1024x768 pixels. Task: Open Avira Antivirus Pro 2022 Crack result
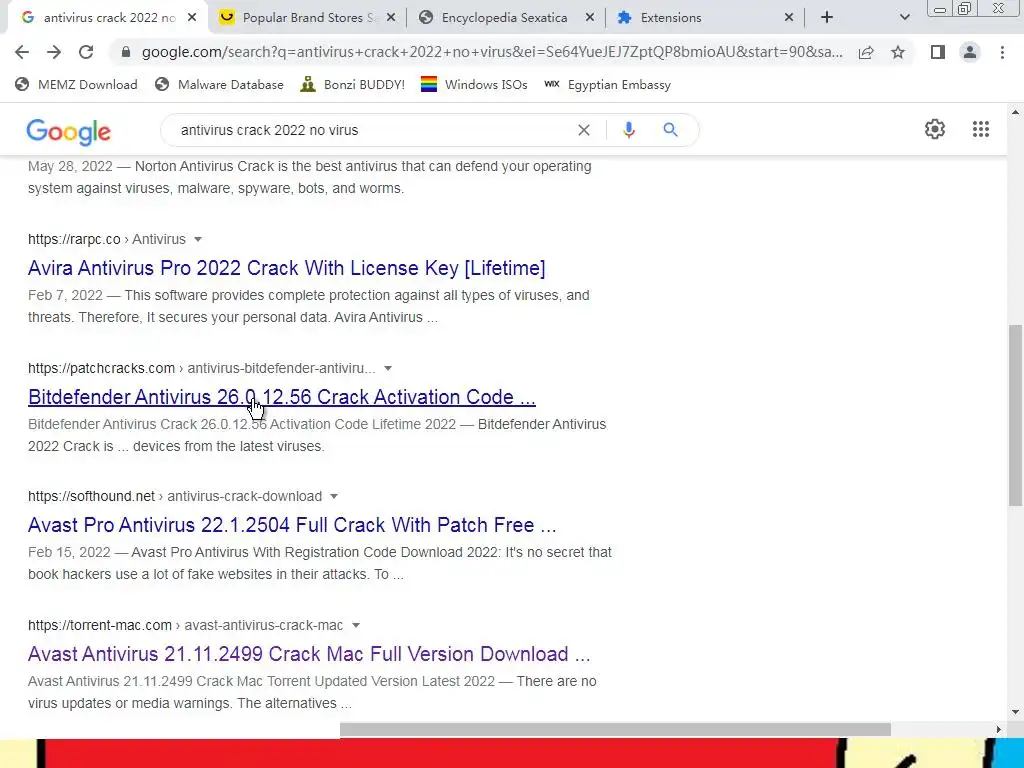coord(287,268)
